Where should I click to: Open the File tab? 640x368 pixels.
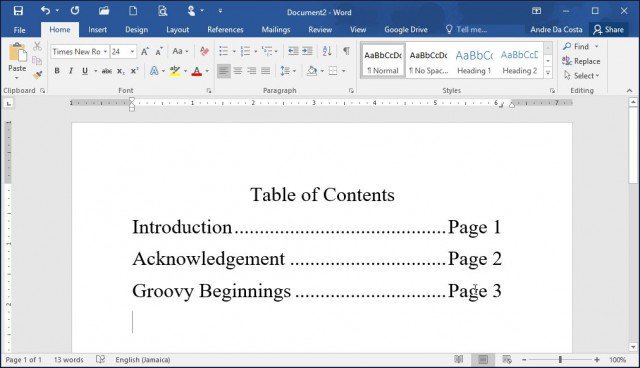pos(20,30)
